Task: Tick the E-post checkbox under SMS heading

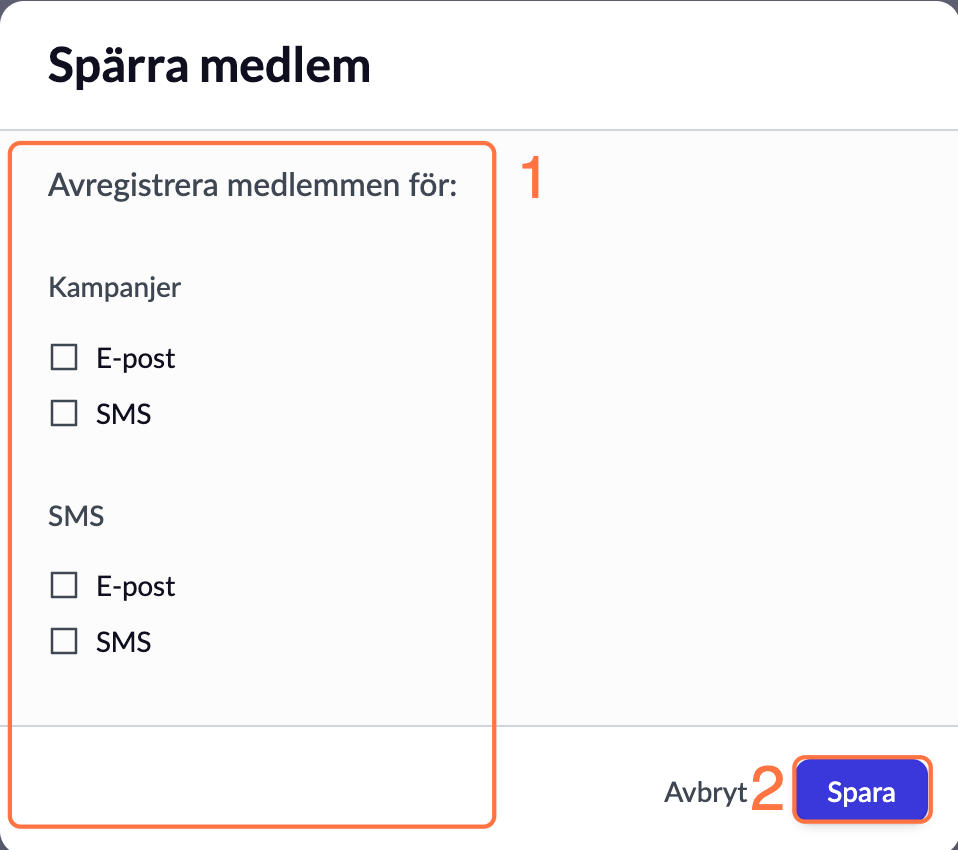Action: [64, 586]
